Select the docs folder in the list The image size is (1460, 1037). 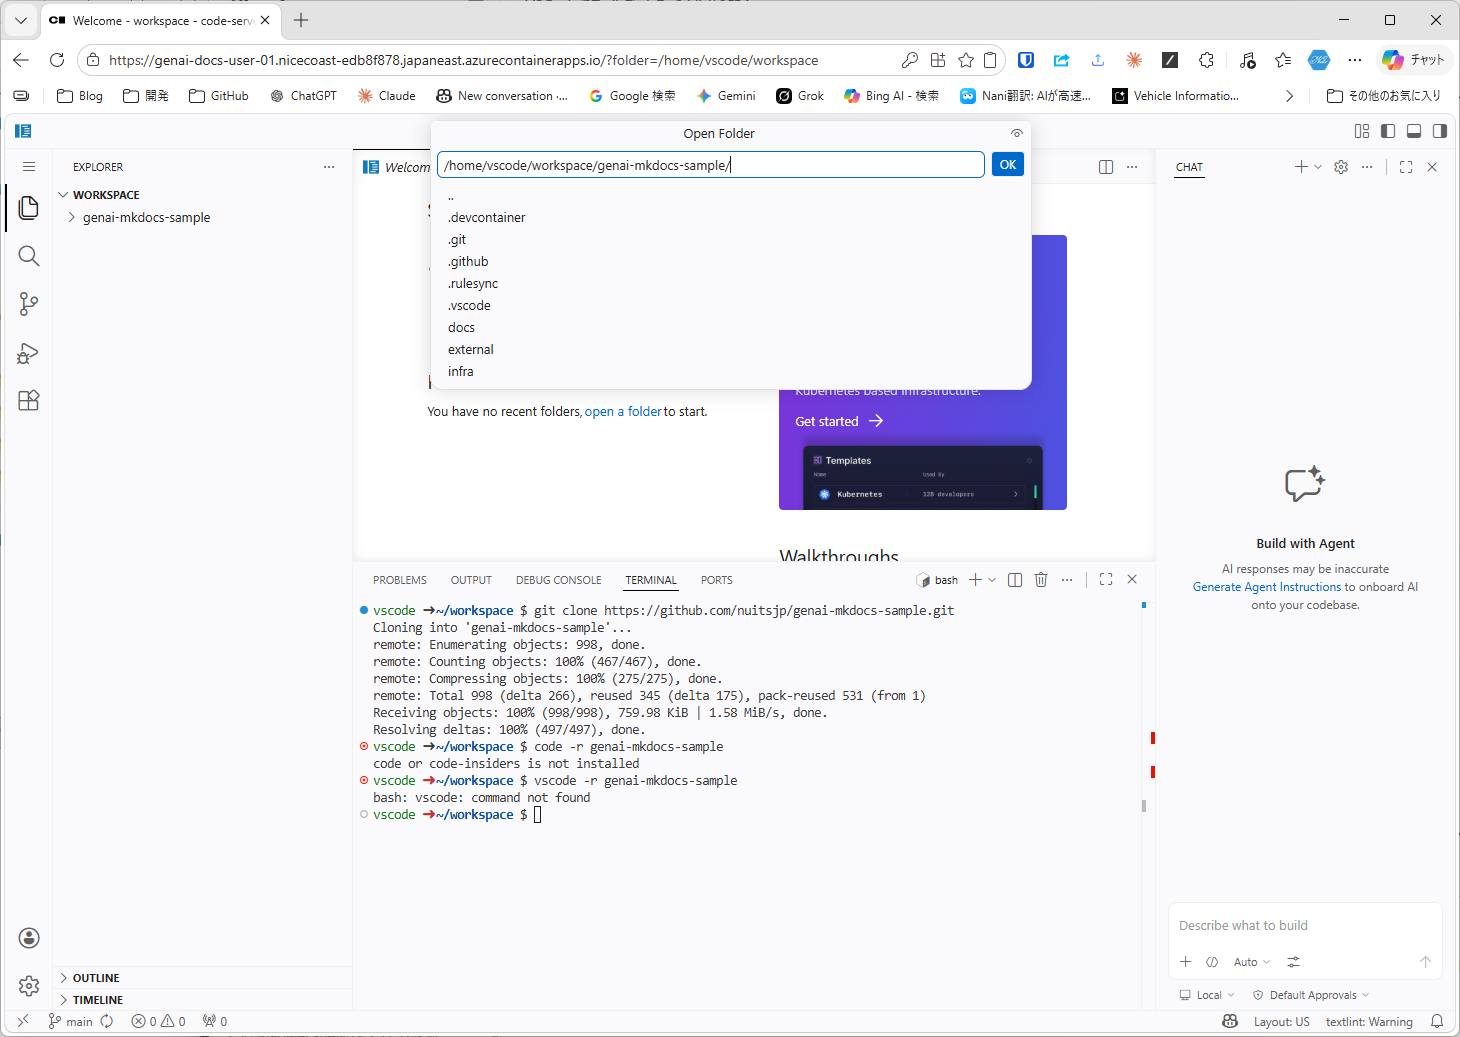[x=461, y=328]
